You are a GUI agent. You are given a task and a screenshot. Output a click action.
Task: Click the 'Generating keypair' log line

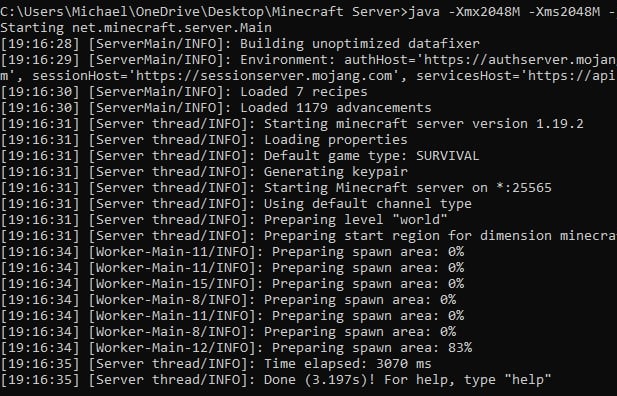click(x=204, y=172)
